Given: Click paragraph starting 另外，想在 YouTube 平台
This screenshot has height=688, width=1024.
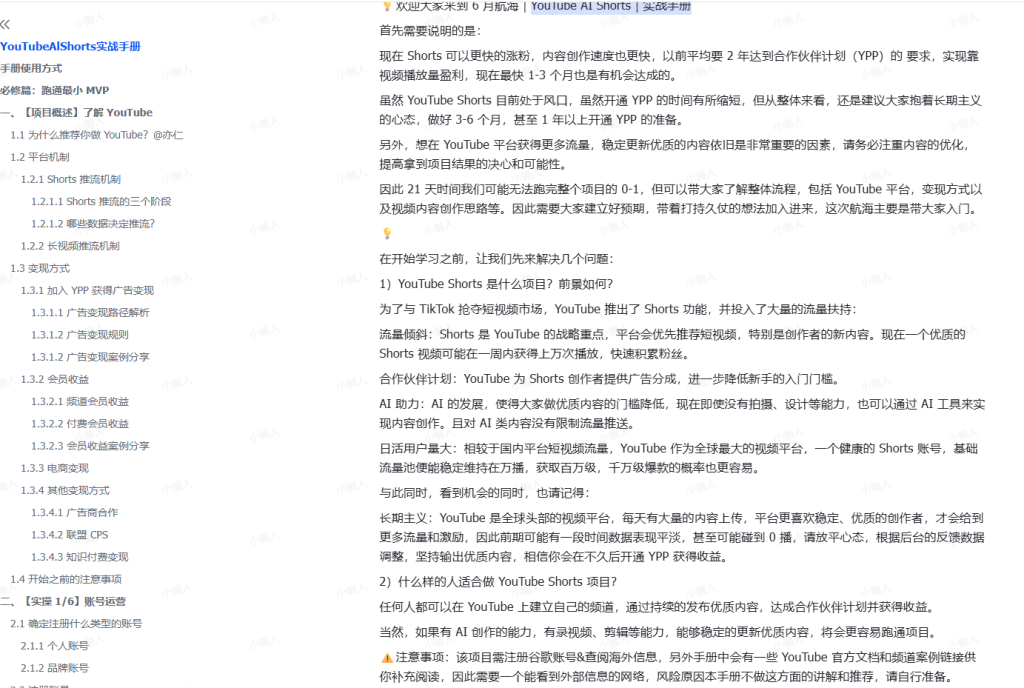Looking at the screenshot, I should [x=675, y=155].
